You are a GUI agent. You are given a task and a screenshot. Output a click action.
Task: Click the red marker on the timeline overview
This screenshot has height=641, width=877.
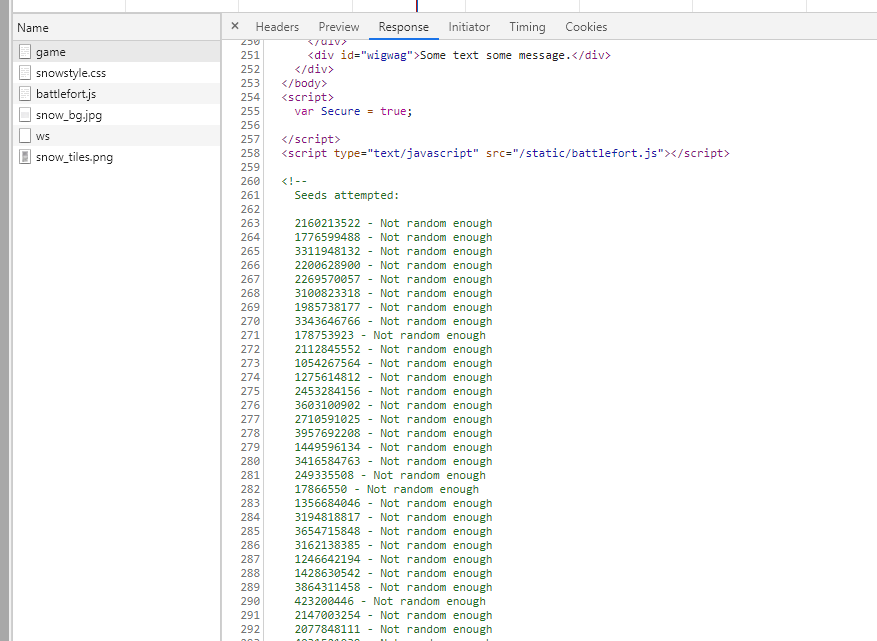coord(417,6)
